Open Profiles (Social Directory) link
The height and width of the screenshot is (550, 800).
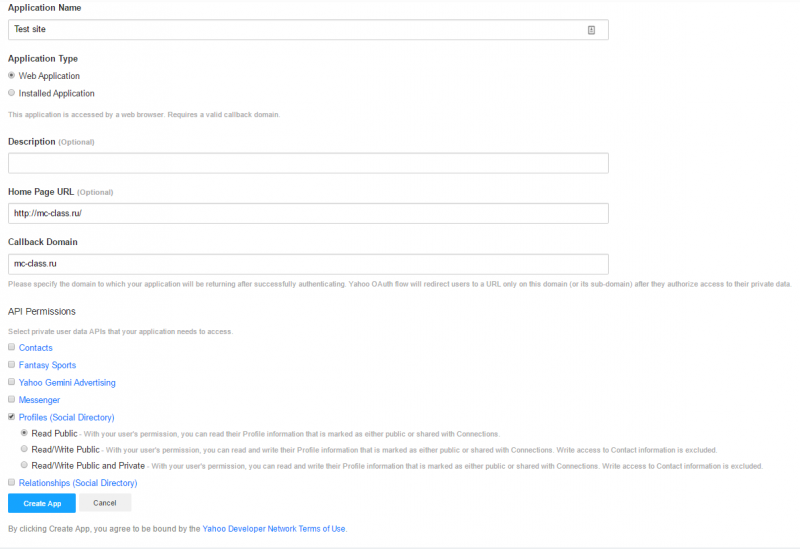click(x=66, y=417)
